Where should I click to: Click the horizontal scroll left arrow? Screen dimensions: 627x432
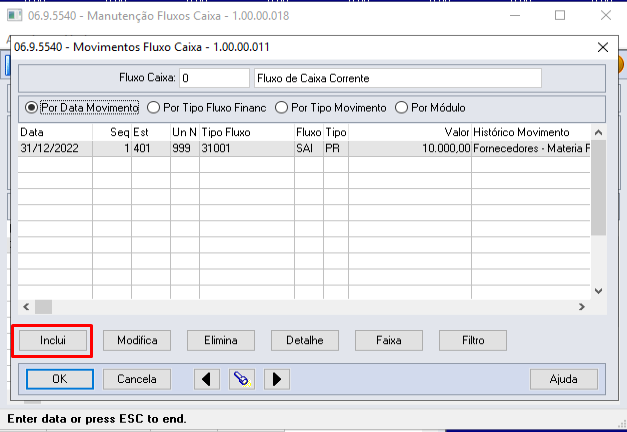pyautogui.click(x=26, y=307)
